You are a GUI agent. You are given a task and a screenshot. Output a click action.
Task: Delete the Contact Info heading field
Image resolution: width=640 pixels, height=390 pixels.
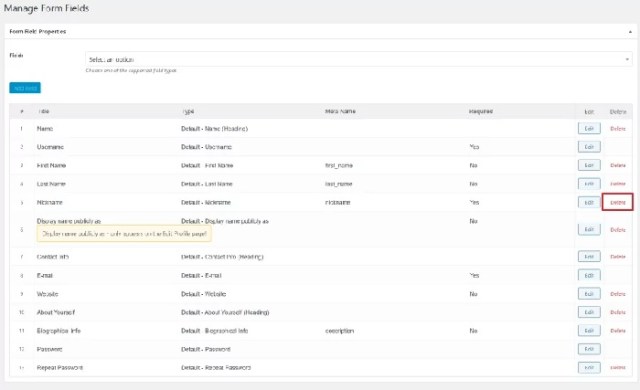click(x=618, y=257)
